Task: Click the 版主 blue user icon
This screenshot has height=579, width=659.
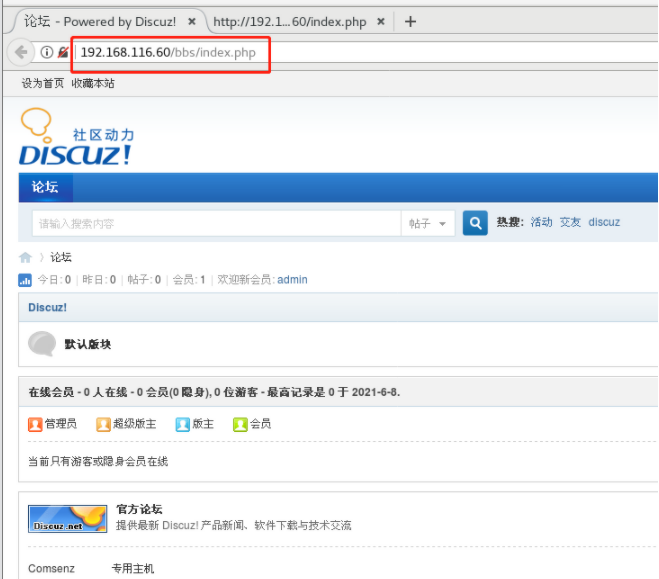Action: point(182,424)
